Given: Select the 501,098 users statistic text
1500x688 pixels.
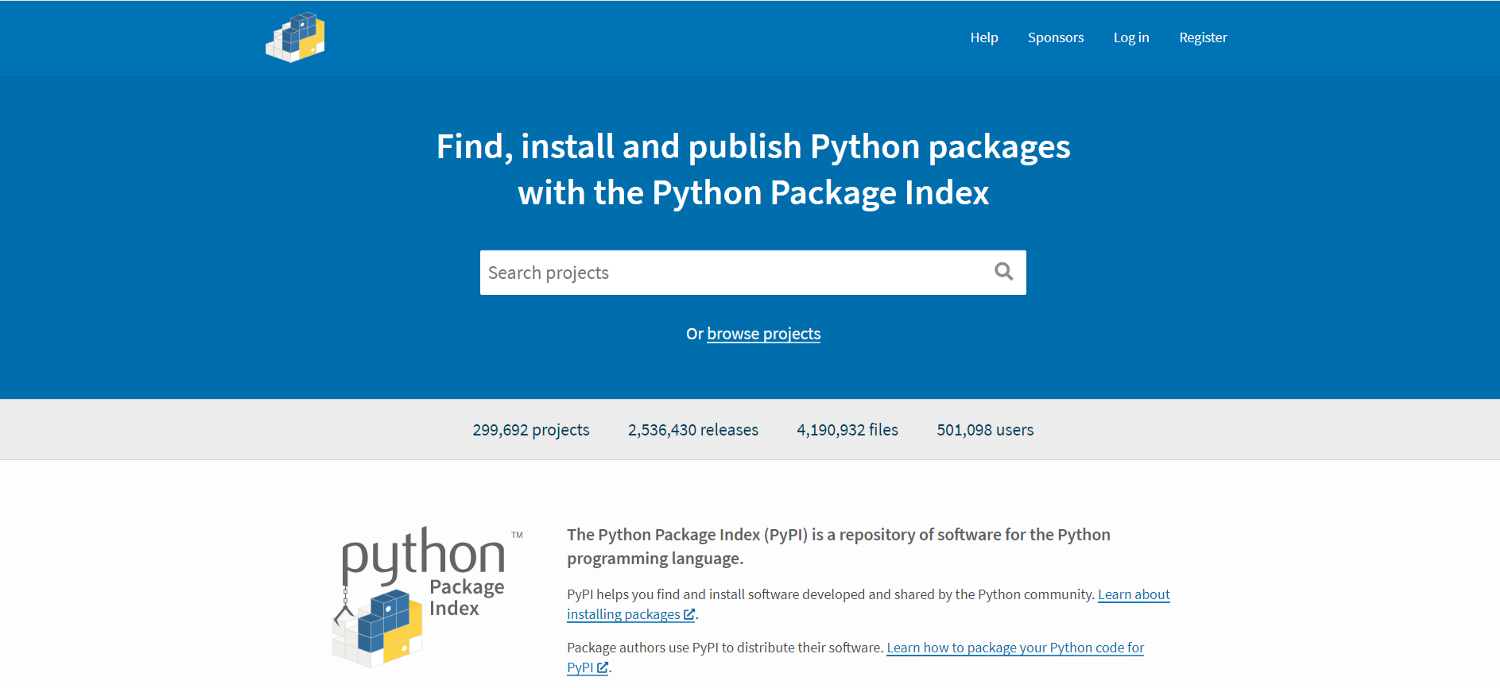Looking at the screenshot, I should (985, 430).
